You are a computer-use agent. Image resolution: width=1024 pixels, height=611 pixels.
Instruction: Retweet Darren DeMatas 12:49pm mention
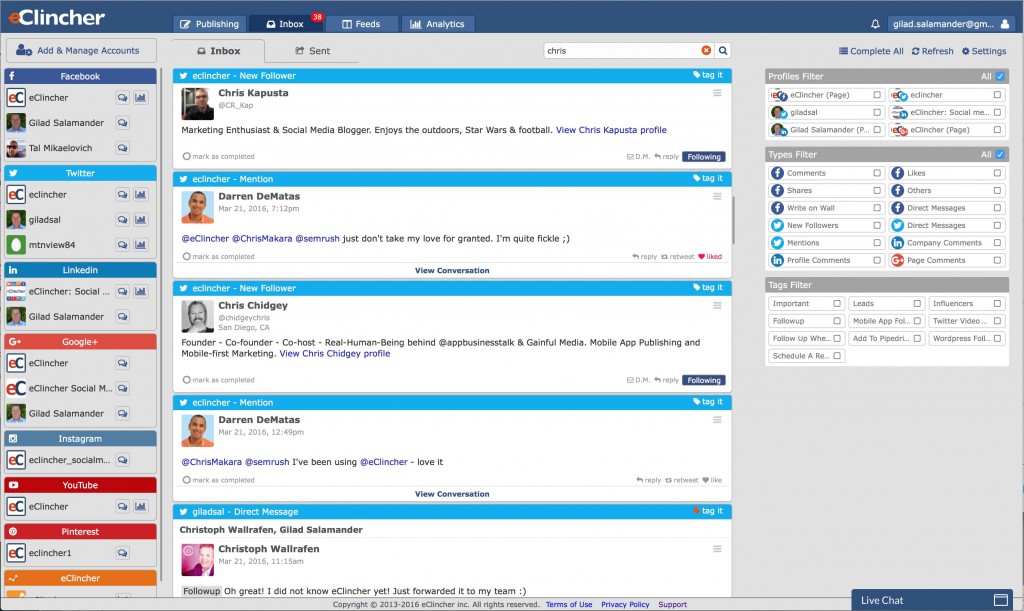tap(681, 480)
